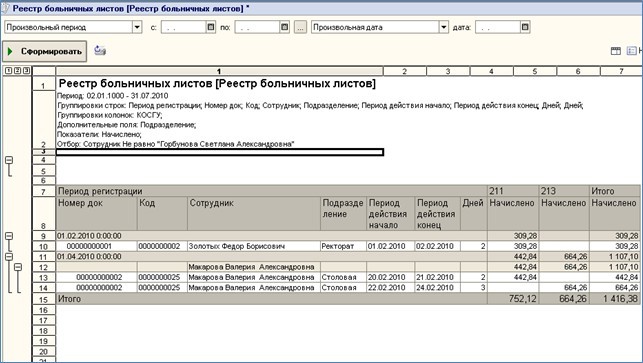Click the header panel toggle icon at right
Image resolution: width=643 pixels, height=363 pixels.
616,51
